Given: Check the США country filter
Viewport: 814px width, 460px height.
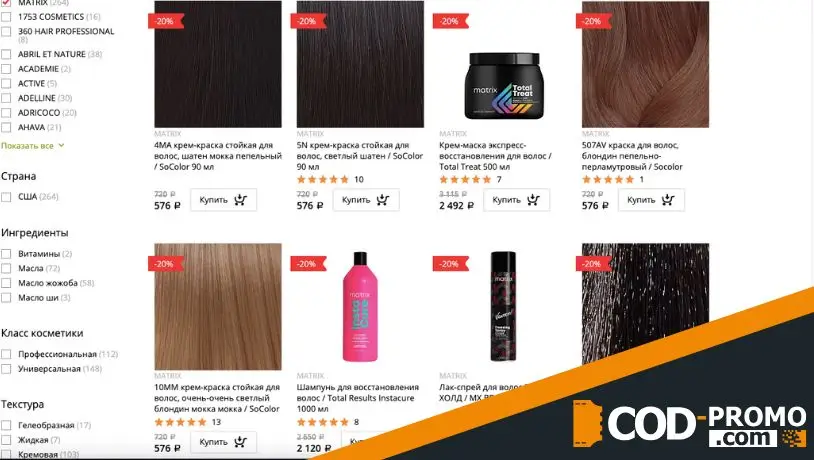Looking at the screenshot, I should [x=6, y=197].
